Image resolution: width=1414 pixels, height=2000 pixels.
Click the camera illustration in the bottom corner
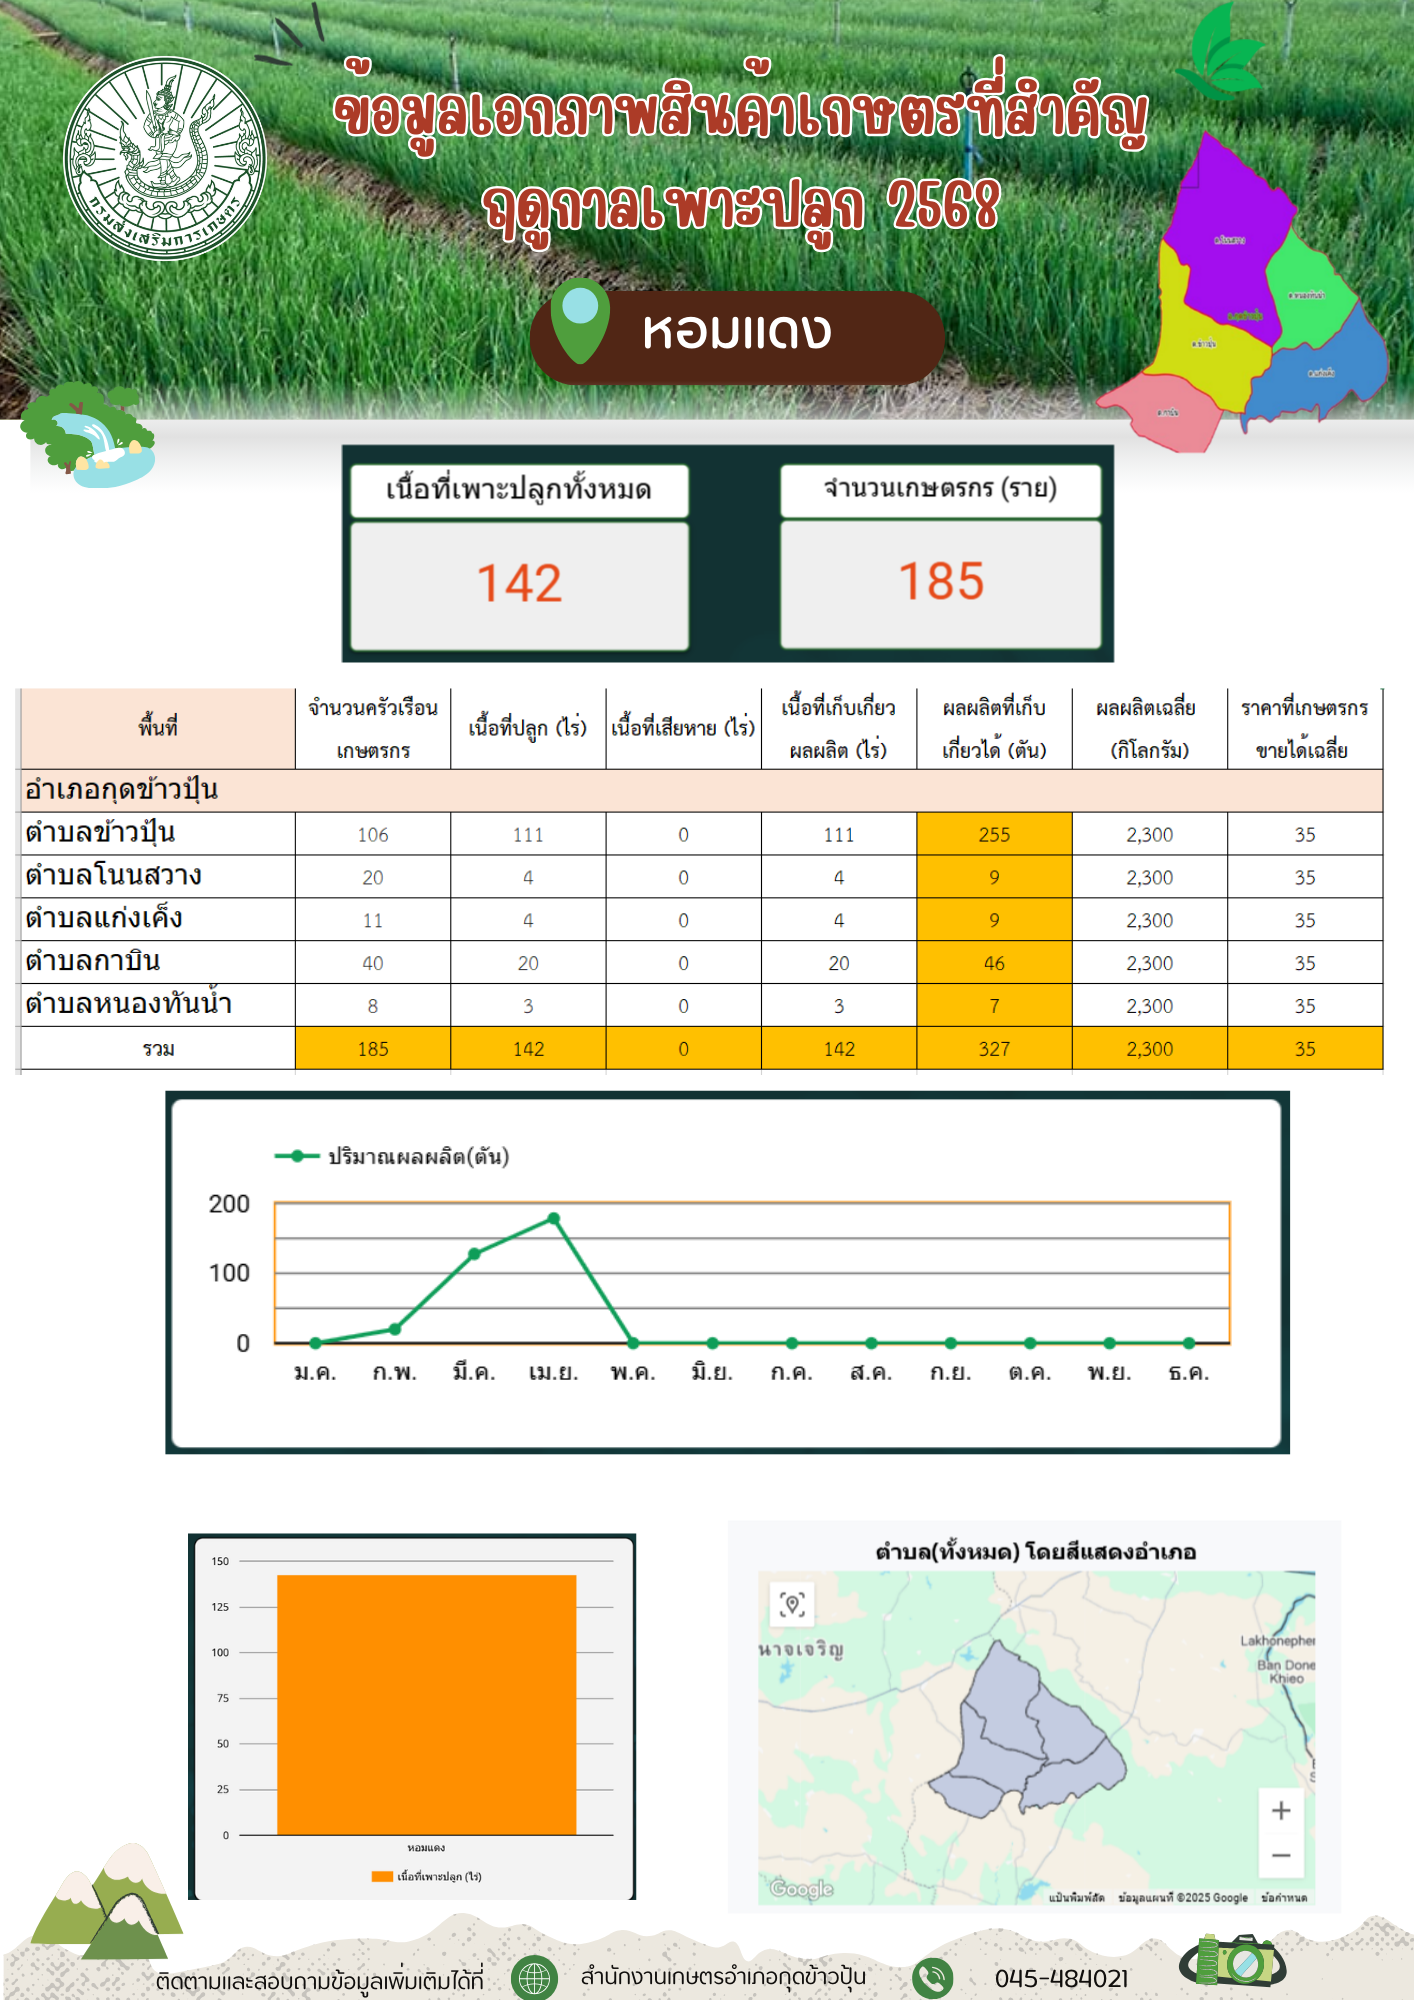pos(1234,1960)
